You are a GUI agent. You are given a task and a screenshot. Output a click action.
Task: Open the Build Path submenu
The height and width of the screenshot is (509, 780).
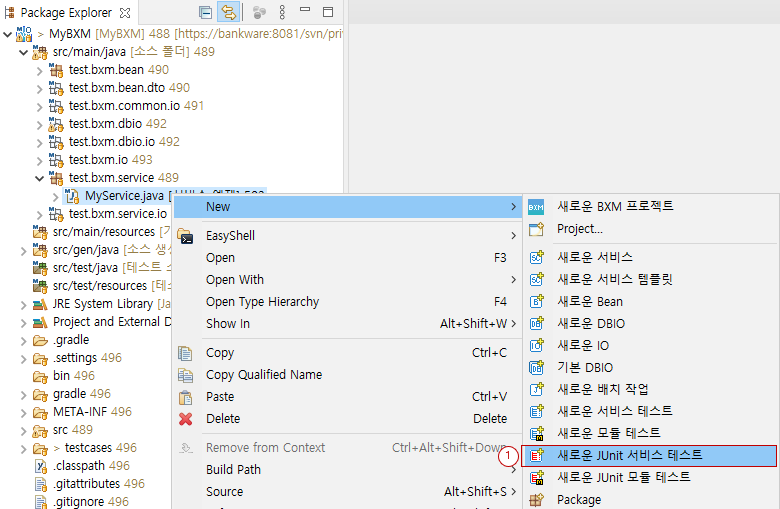tap(347, 470)
